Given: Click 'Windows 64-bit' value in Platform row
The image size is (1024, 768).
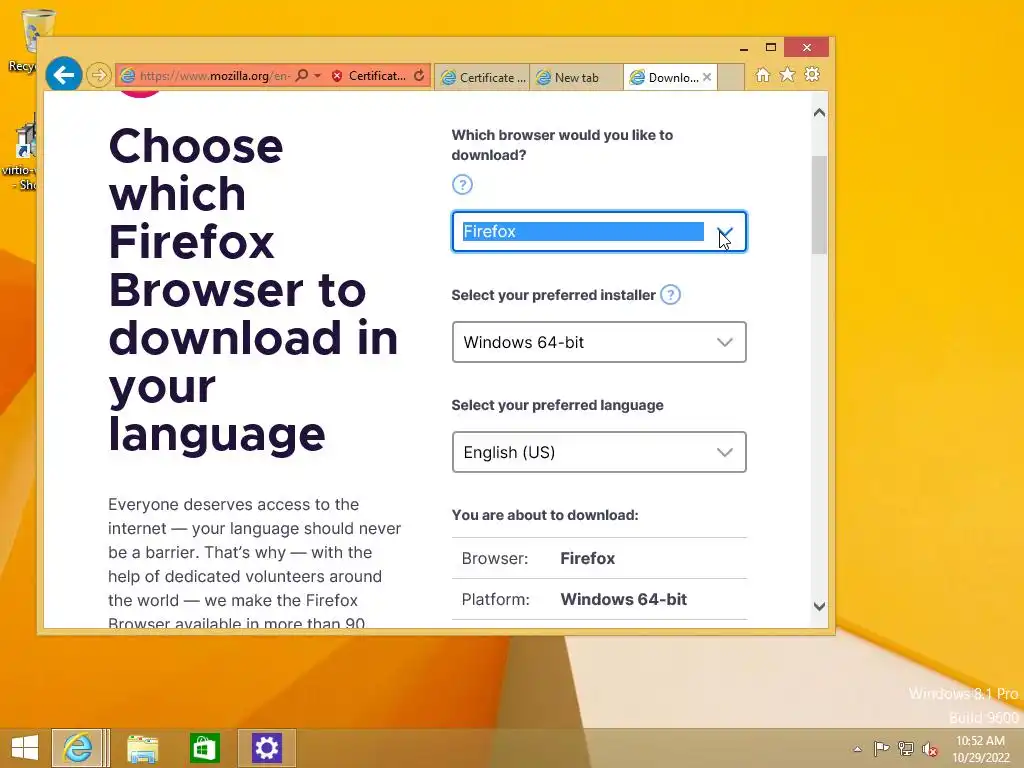Looking at the screenshot, I should 624,600.
